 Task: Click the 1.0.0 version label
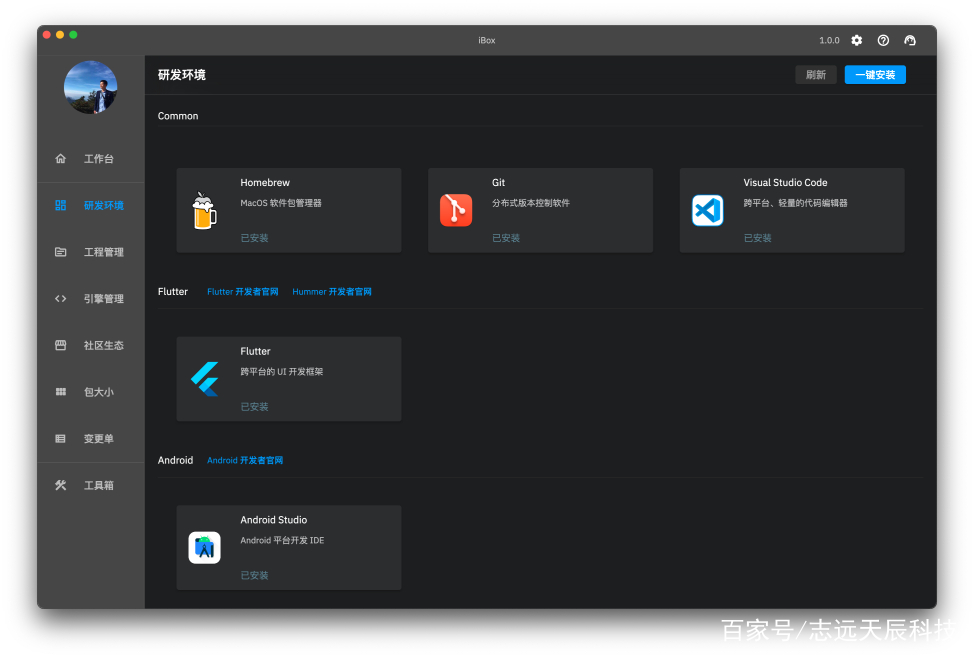coord(829,40)
